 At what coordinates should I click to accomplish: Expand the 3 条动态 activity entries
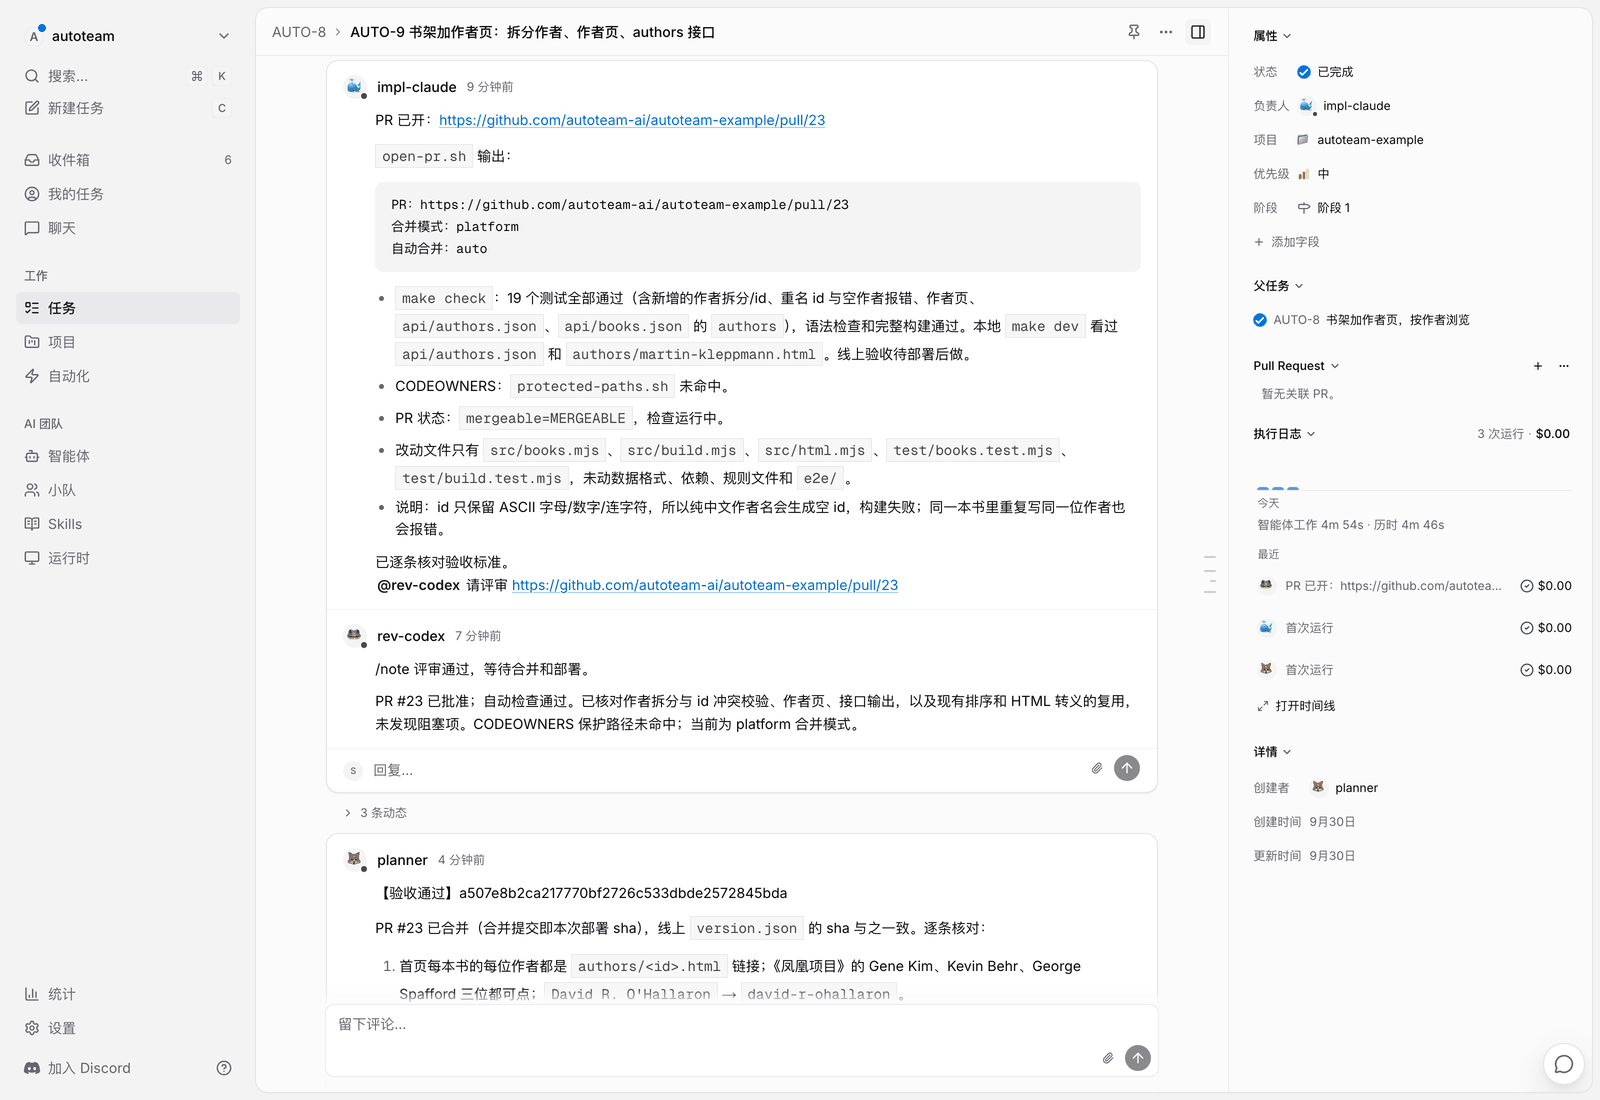click(376, 813)
